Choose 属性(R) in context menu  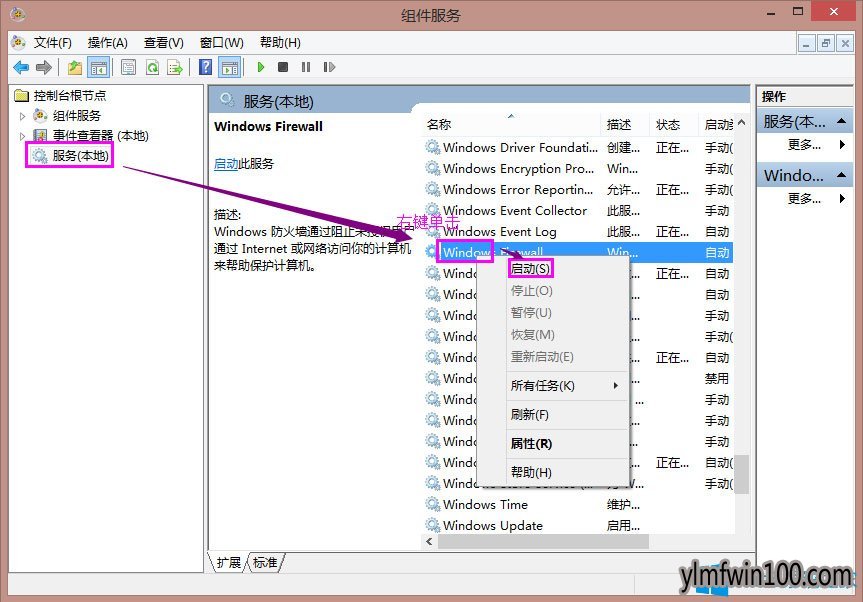(x=553, y=444)
